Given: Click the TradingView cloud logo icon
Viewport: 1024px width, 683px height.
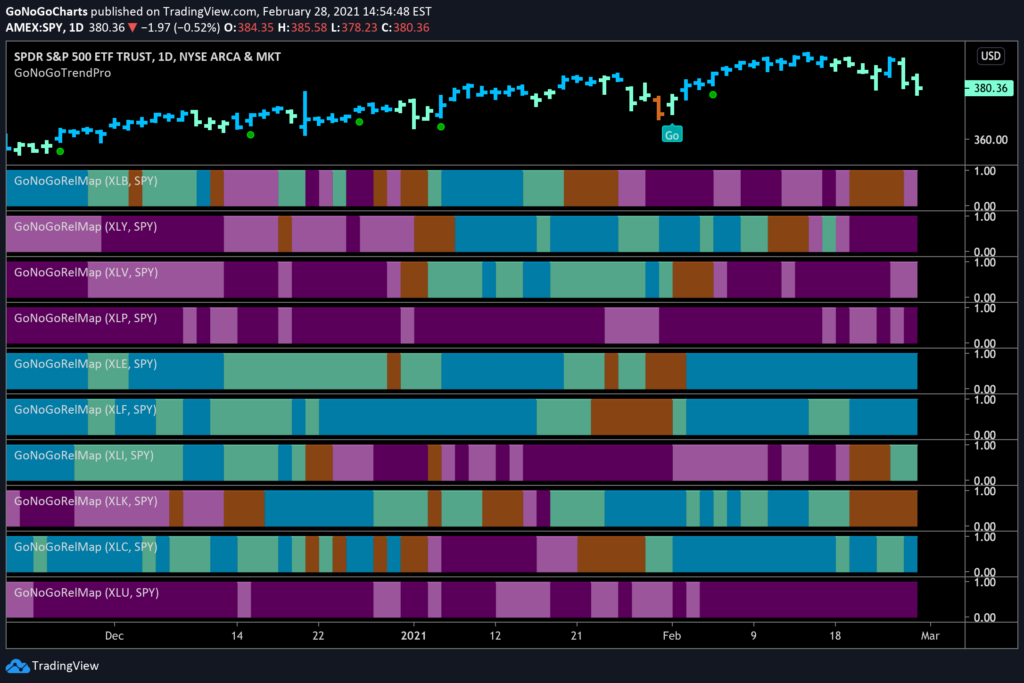Looking at the screenshot, I should (17, 666).
